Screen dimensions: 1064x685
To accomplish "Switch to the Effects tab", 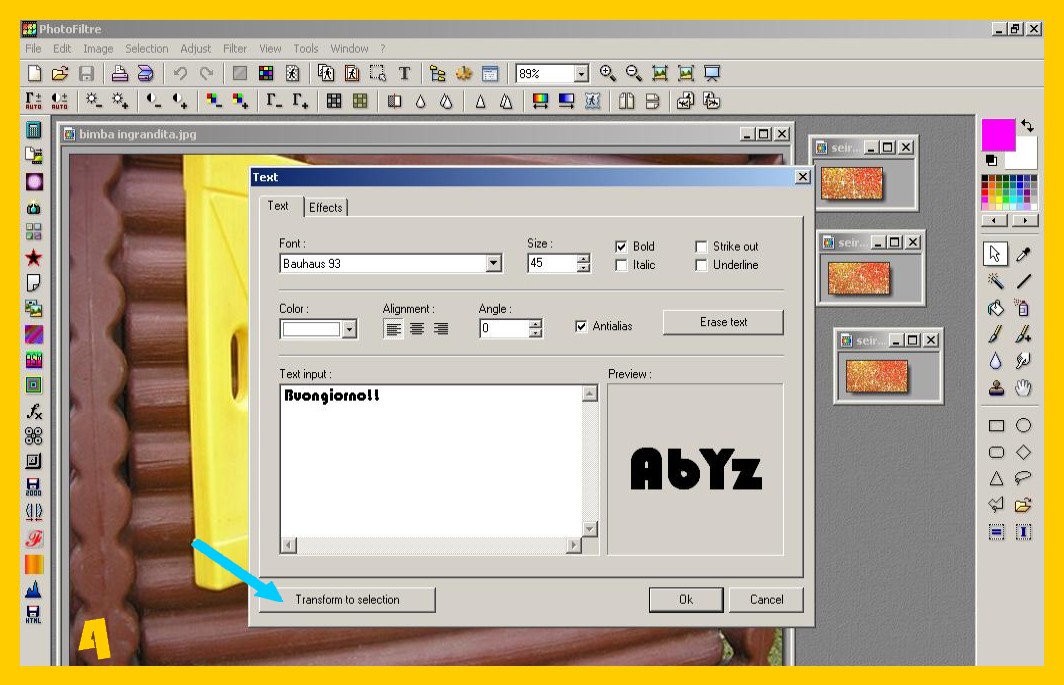I will tap(326, 207).
